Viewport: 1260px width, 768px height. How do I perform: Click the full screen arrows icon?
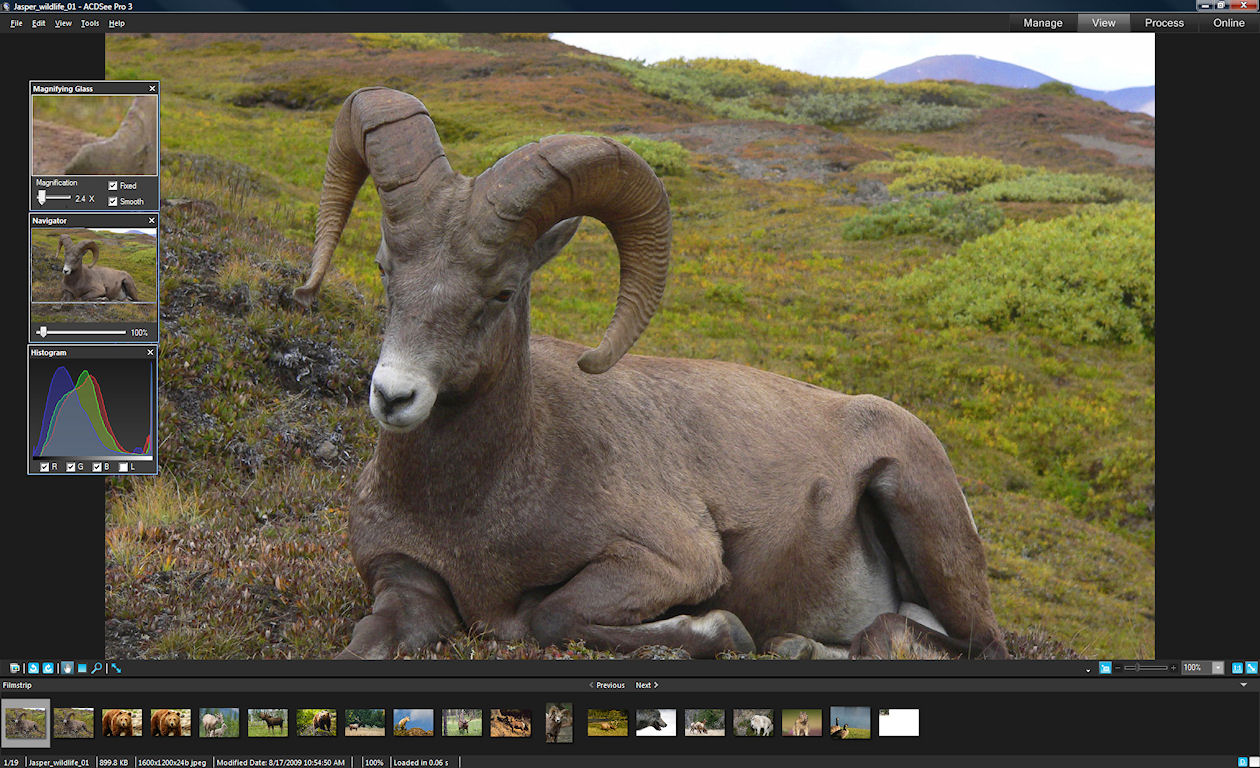(x=116, y=668)
